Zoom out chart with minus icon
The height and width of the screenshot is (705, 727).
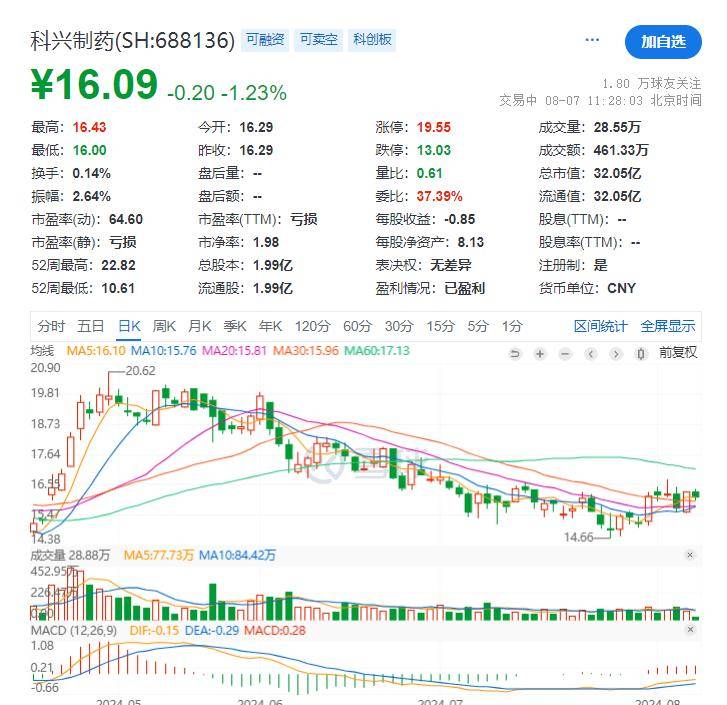click(x=565, y=355)
